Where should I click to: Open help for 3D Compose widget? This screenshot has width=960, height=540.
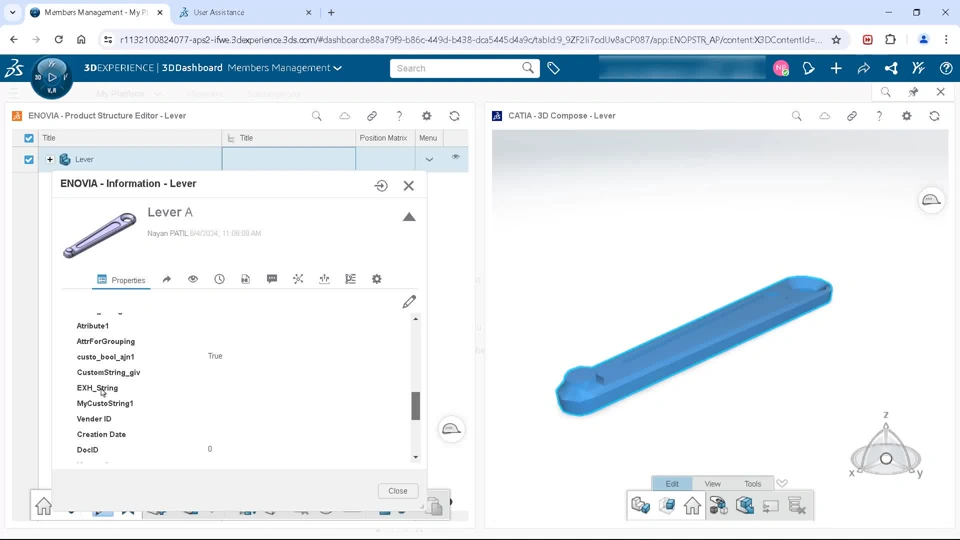tap(879, 116)
